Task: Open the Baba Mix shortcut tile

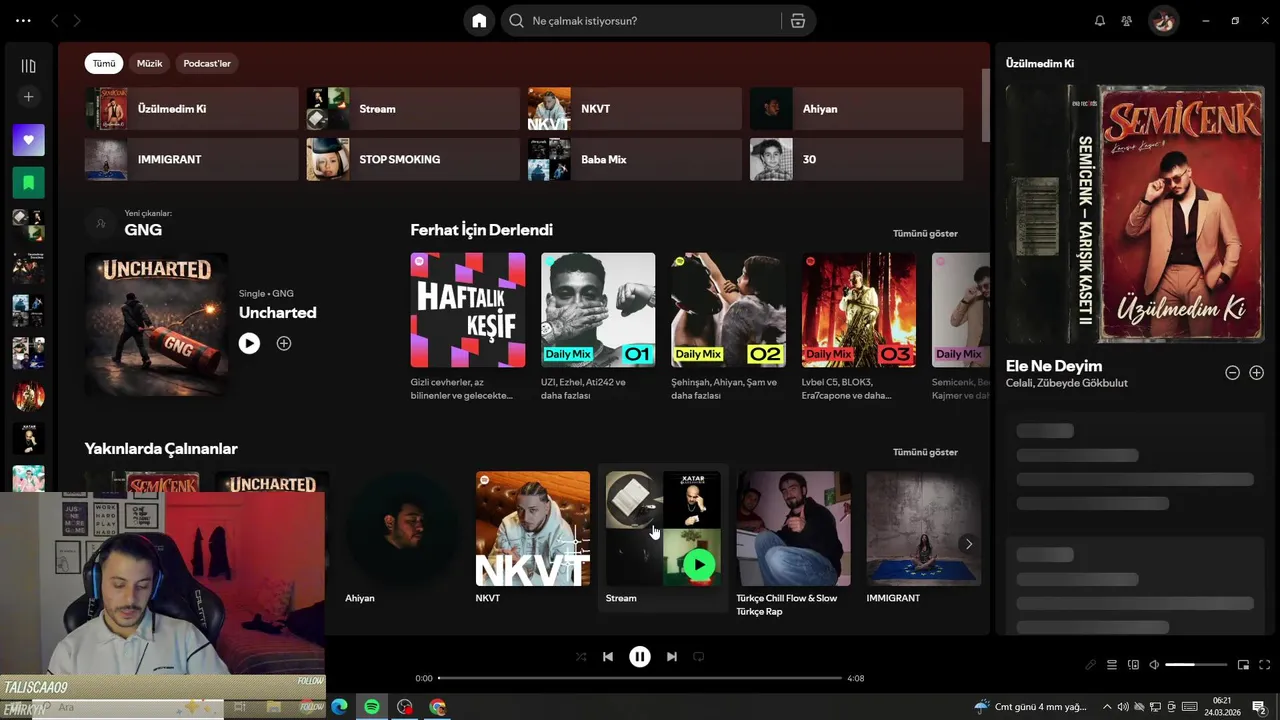Action: click(x=635, y=159)
